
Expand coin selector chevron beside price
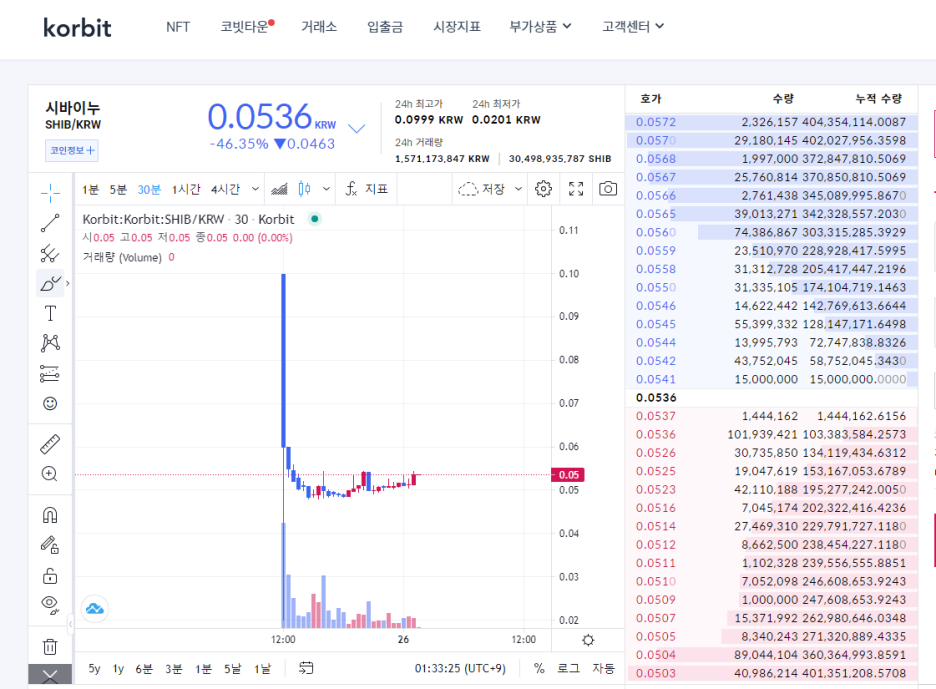[356, 128]
